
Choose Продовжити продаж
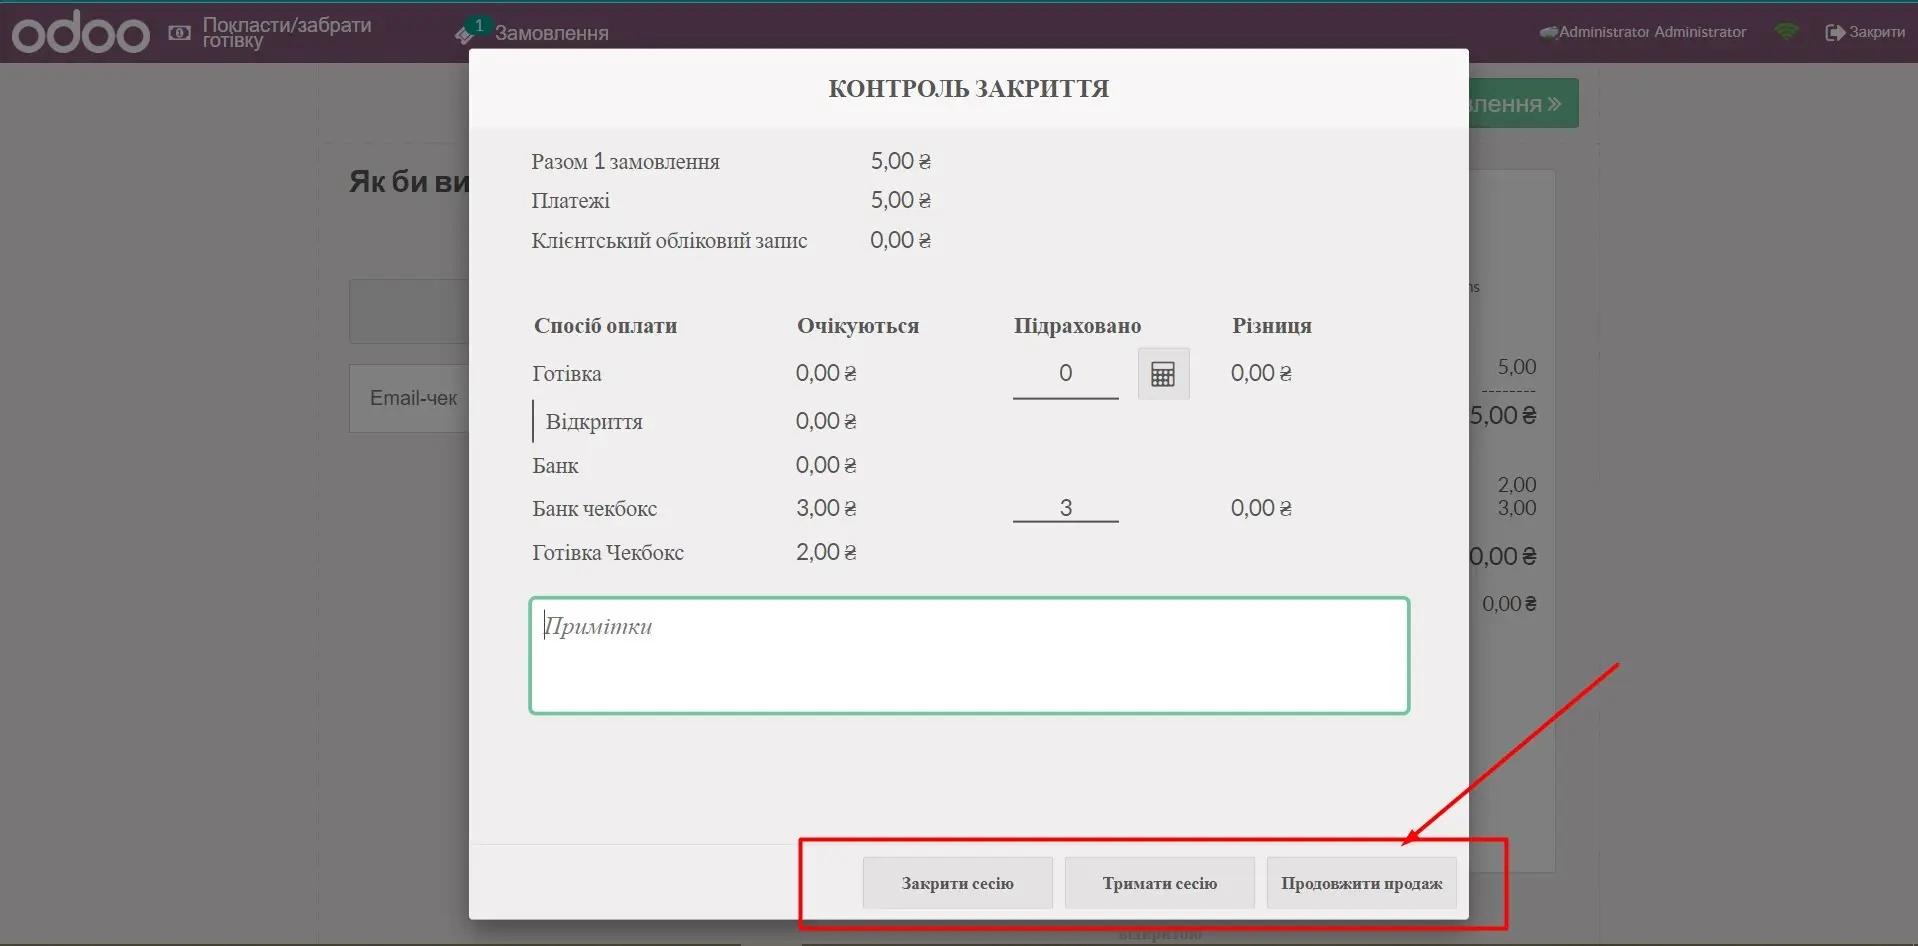(x=1360, y=883)
